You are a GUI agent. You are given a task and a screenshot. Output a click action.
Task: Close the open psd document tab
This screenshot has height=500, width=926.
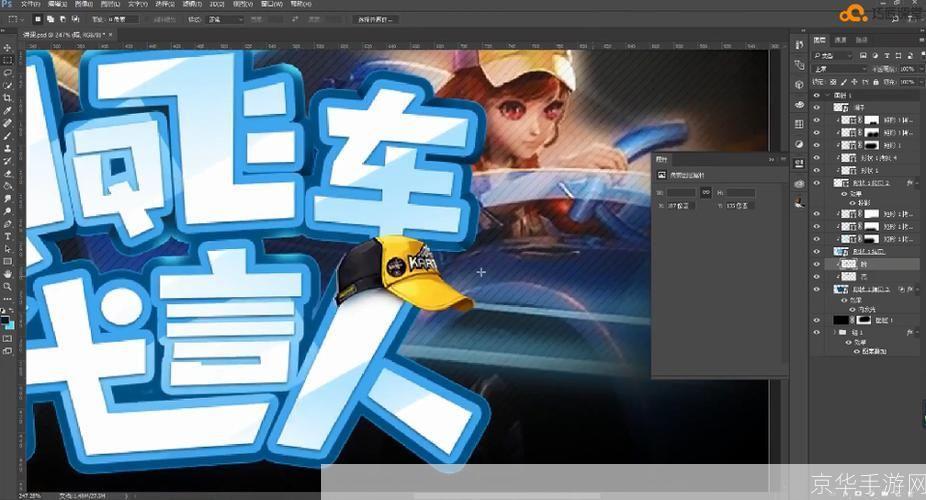click(110, 35)
